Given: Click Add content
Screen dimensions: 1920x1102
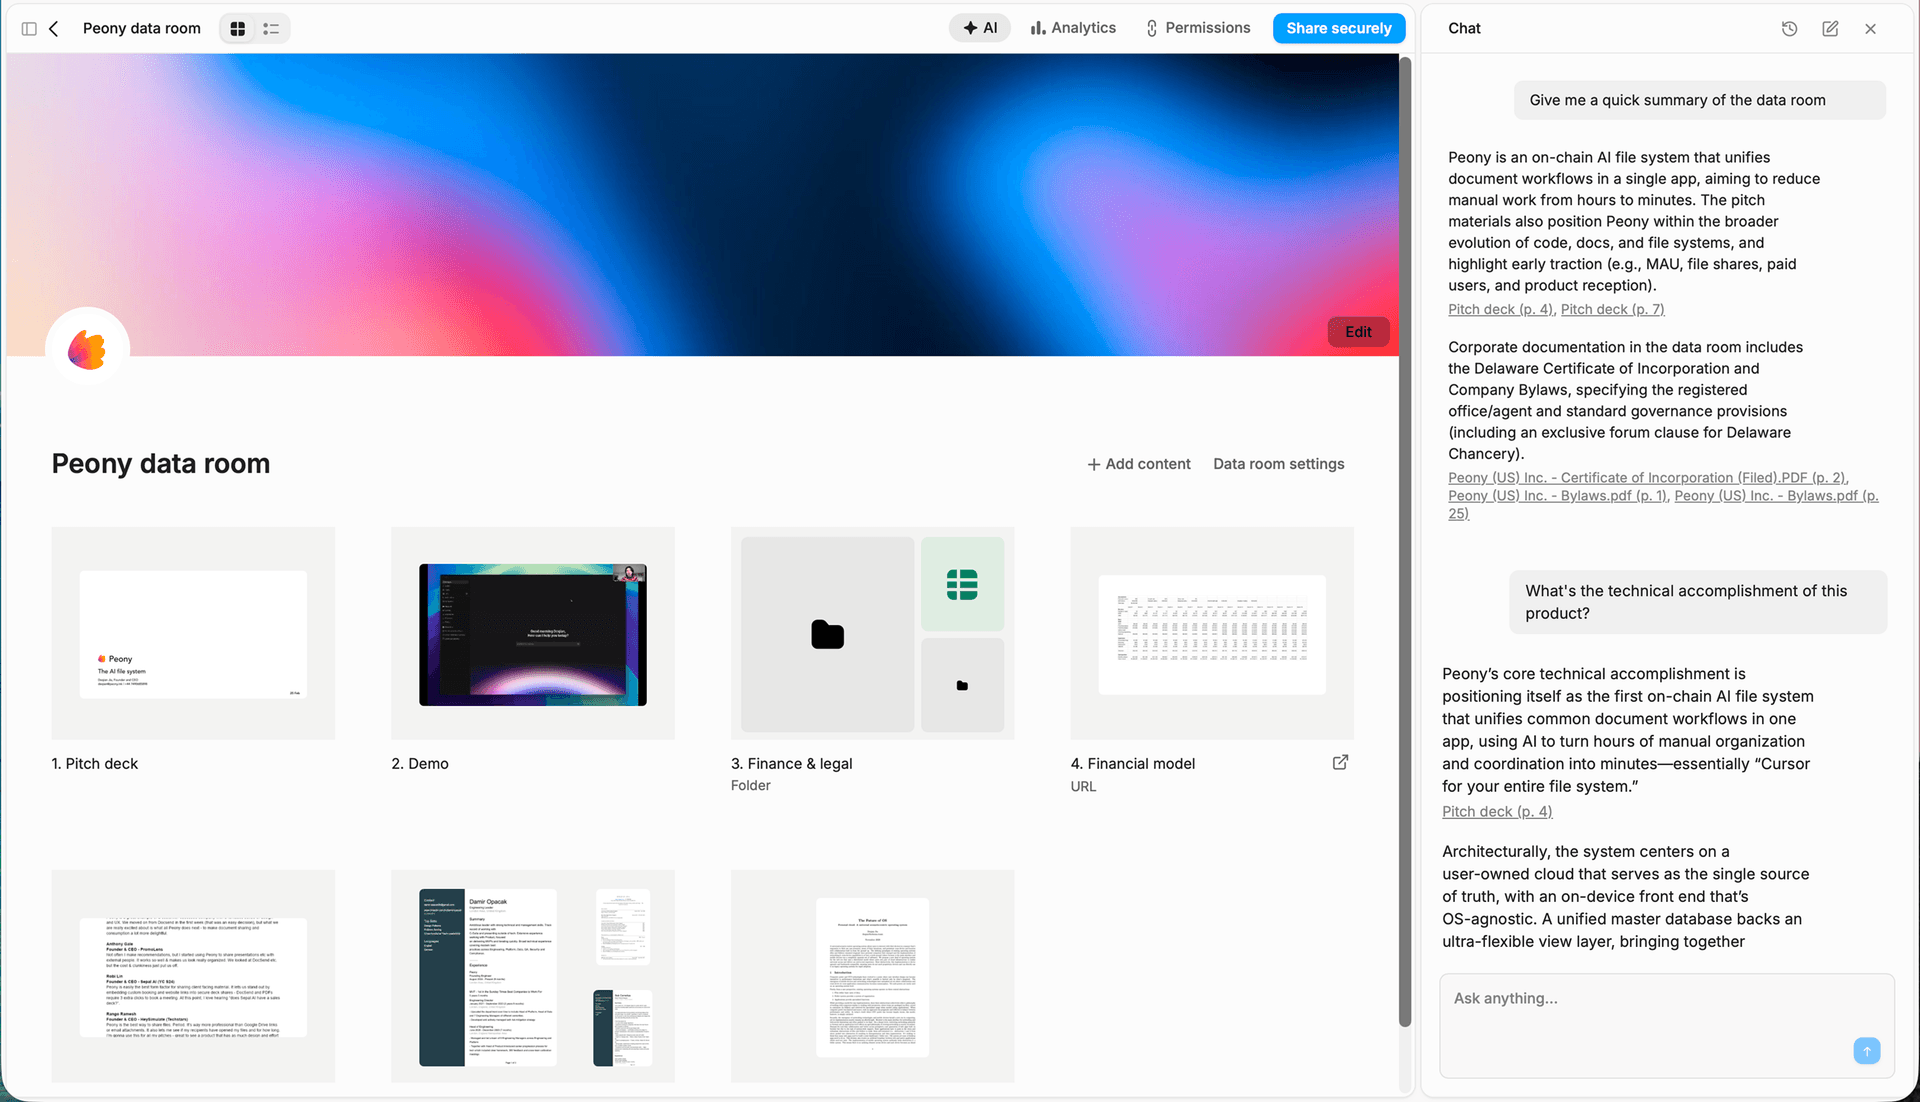Looking at the screenshot, I should (x=1138, y=463).
